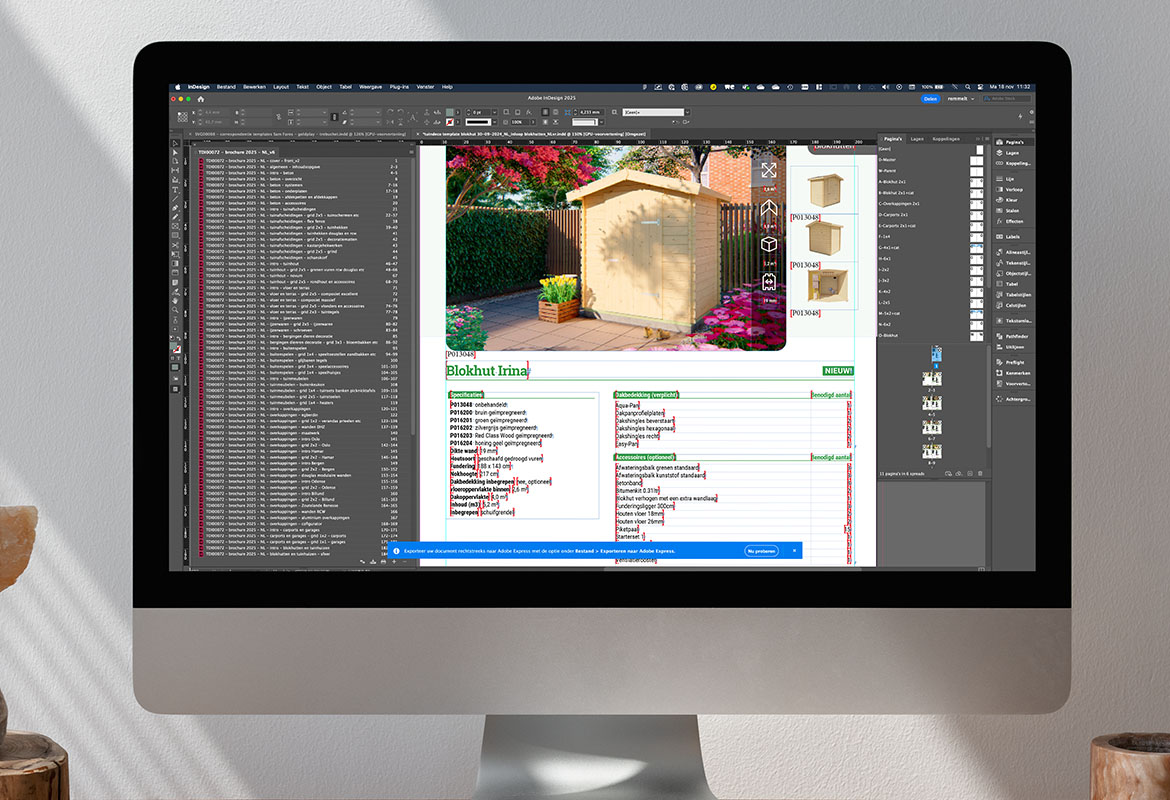Image resolution: width=1170 pixels, height=800 pixels.
Task: Open the Lagen panel from the dock
Action: coord(1013,153)
